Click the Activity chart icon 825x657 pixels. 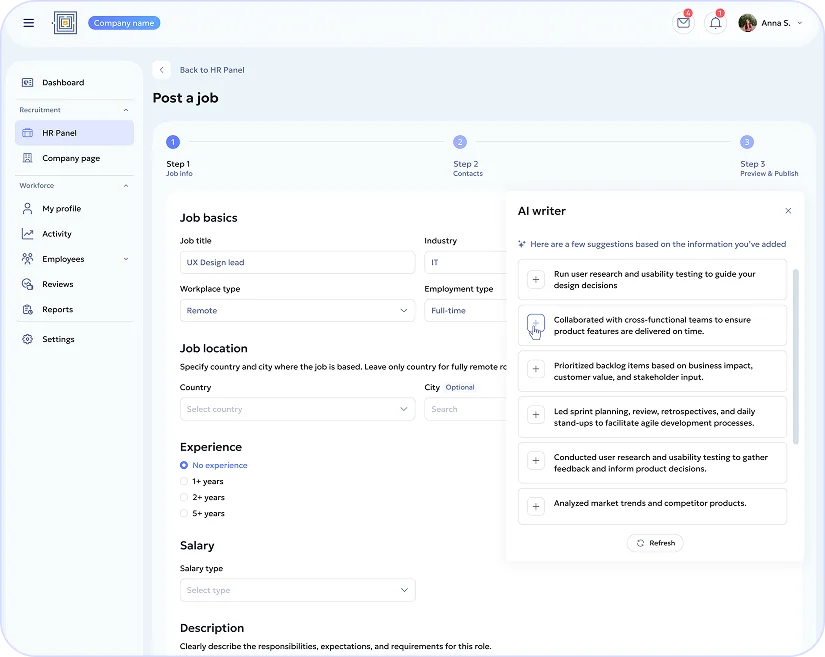tap(27, 234)
